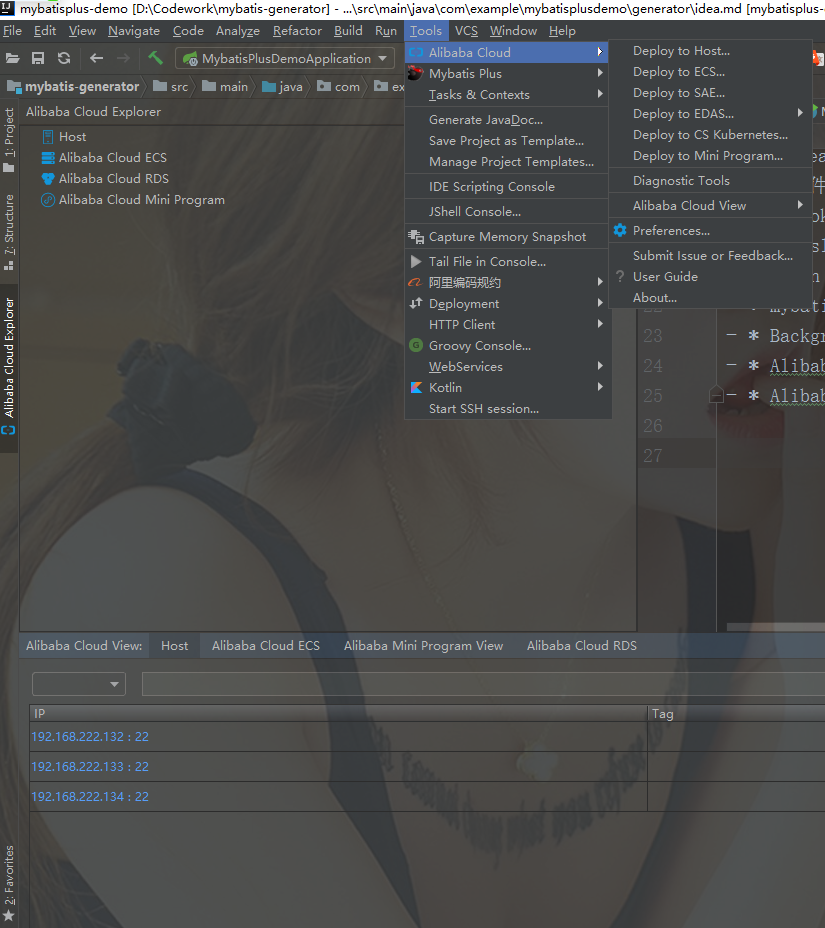Expand Deploy to EDAS... submenu
This screenshot has width=825, height=928.
pos(710,114)
